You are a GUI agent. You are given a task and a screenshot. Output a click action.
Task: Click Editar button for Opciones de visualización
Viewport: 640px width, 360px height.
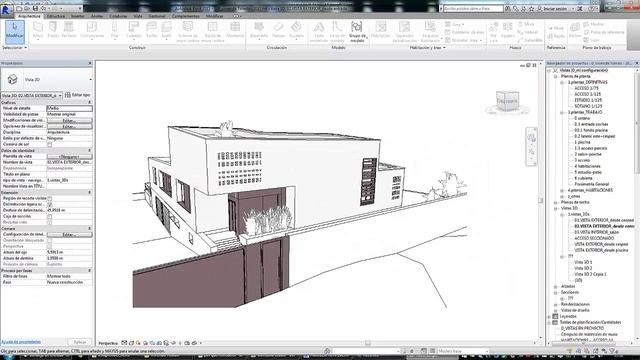(x=69, y=127)
